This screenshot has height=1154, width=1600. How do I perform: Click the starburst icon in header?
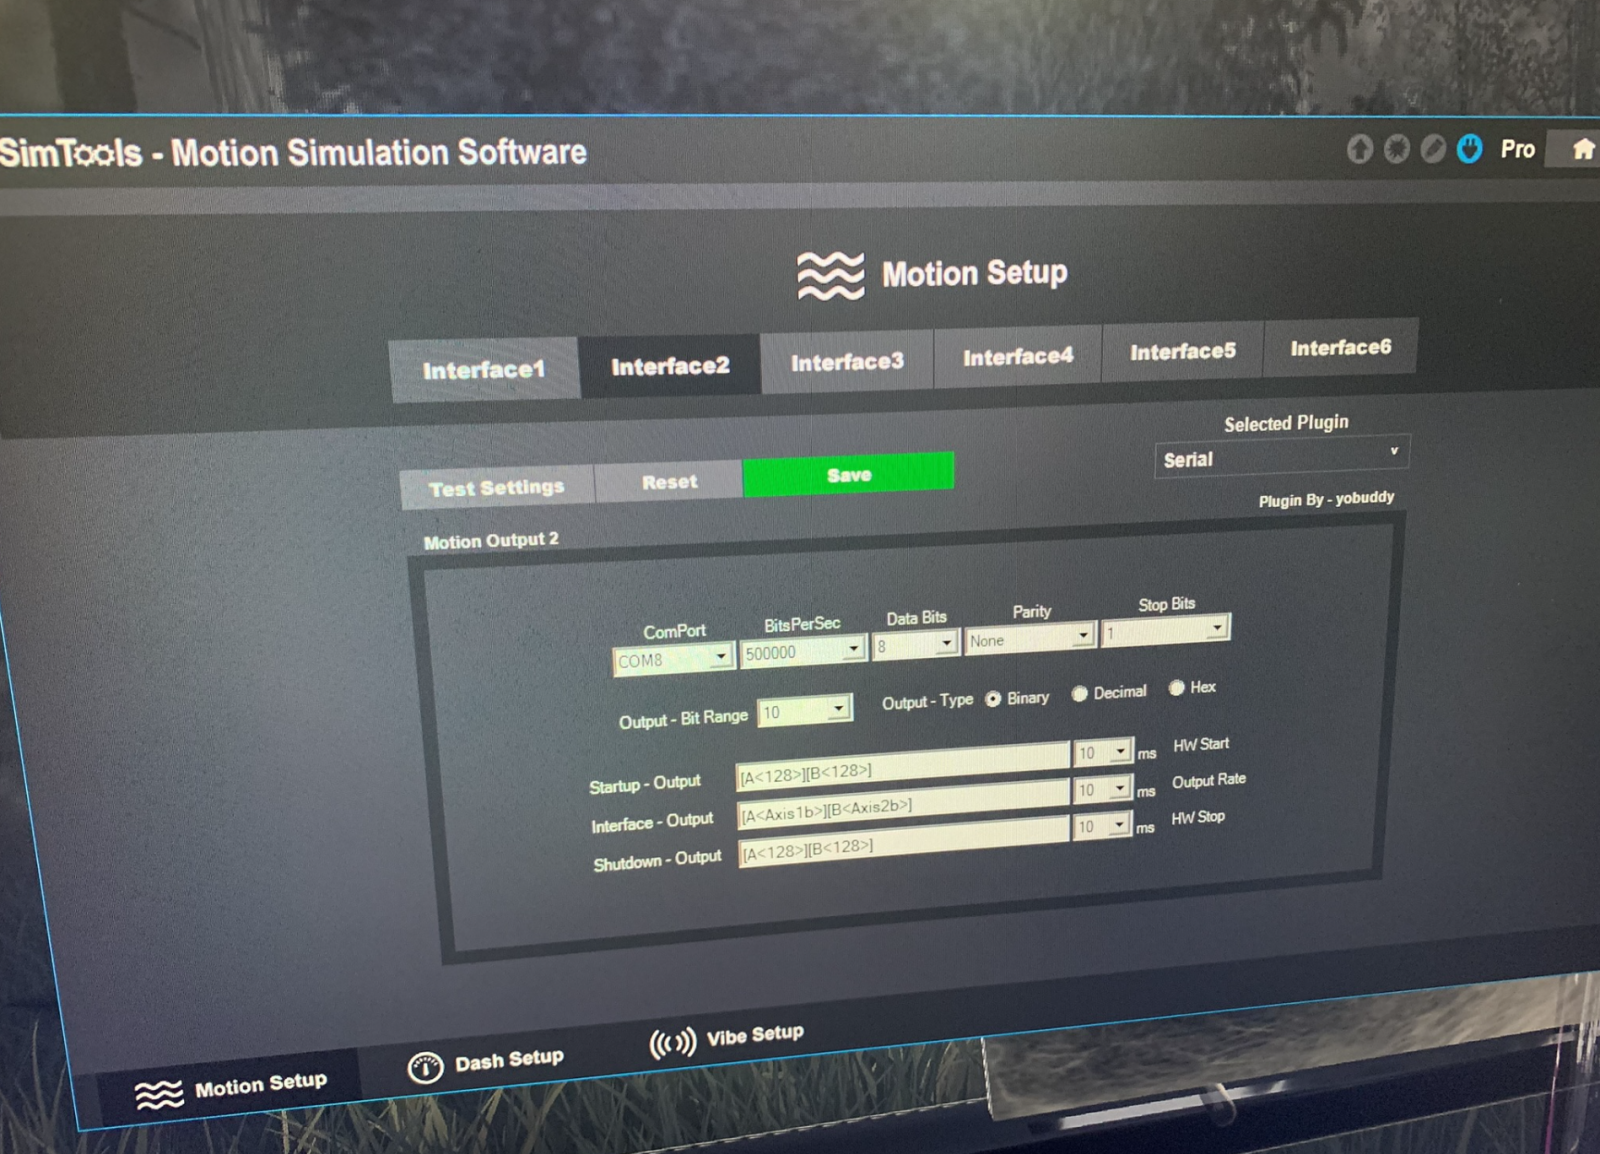click(1396, 149)
